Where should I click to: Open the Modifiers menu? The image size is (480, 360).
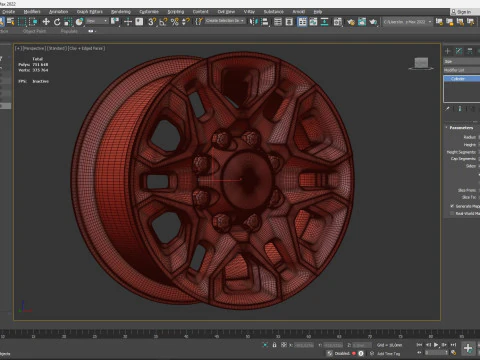coord(32,12)
